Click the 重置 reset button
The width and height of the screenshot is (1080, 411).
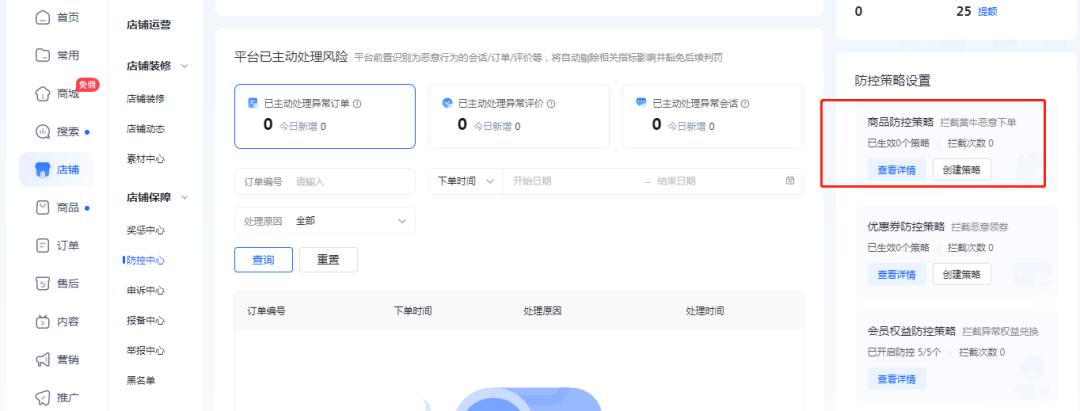(329, 260)
